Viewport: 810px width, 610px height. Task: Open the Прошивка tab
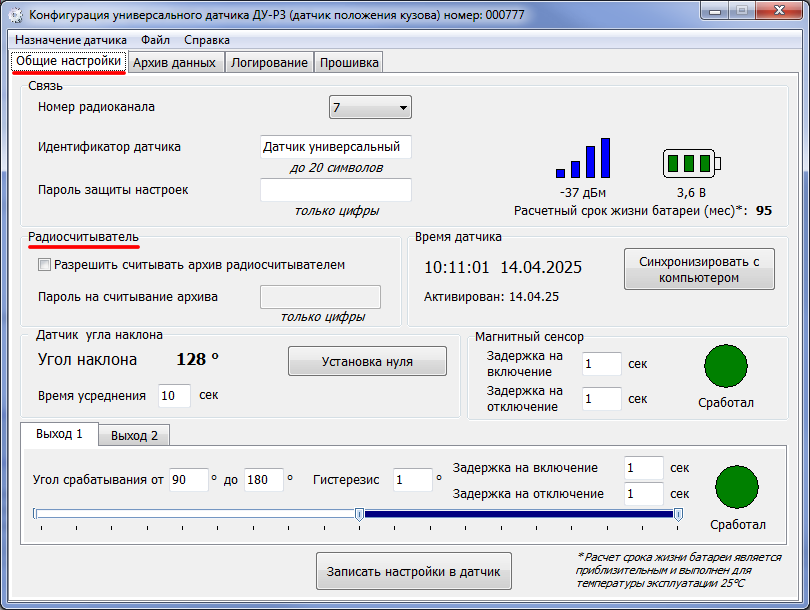349,62
